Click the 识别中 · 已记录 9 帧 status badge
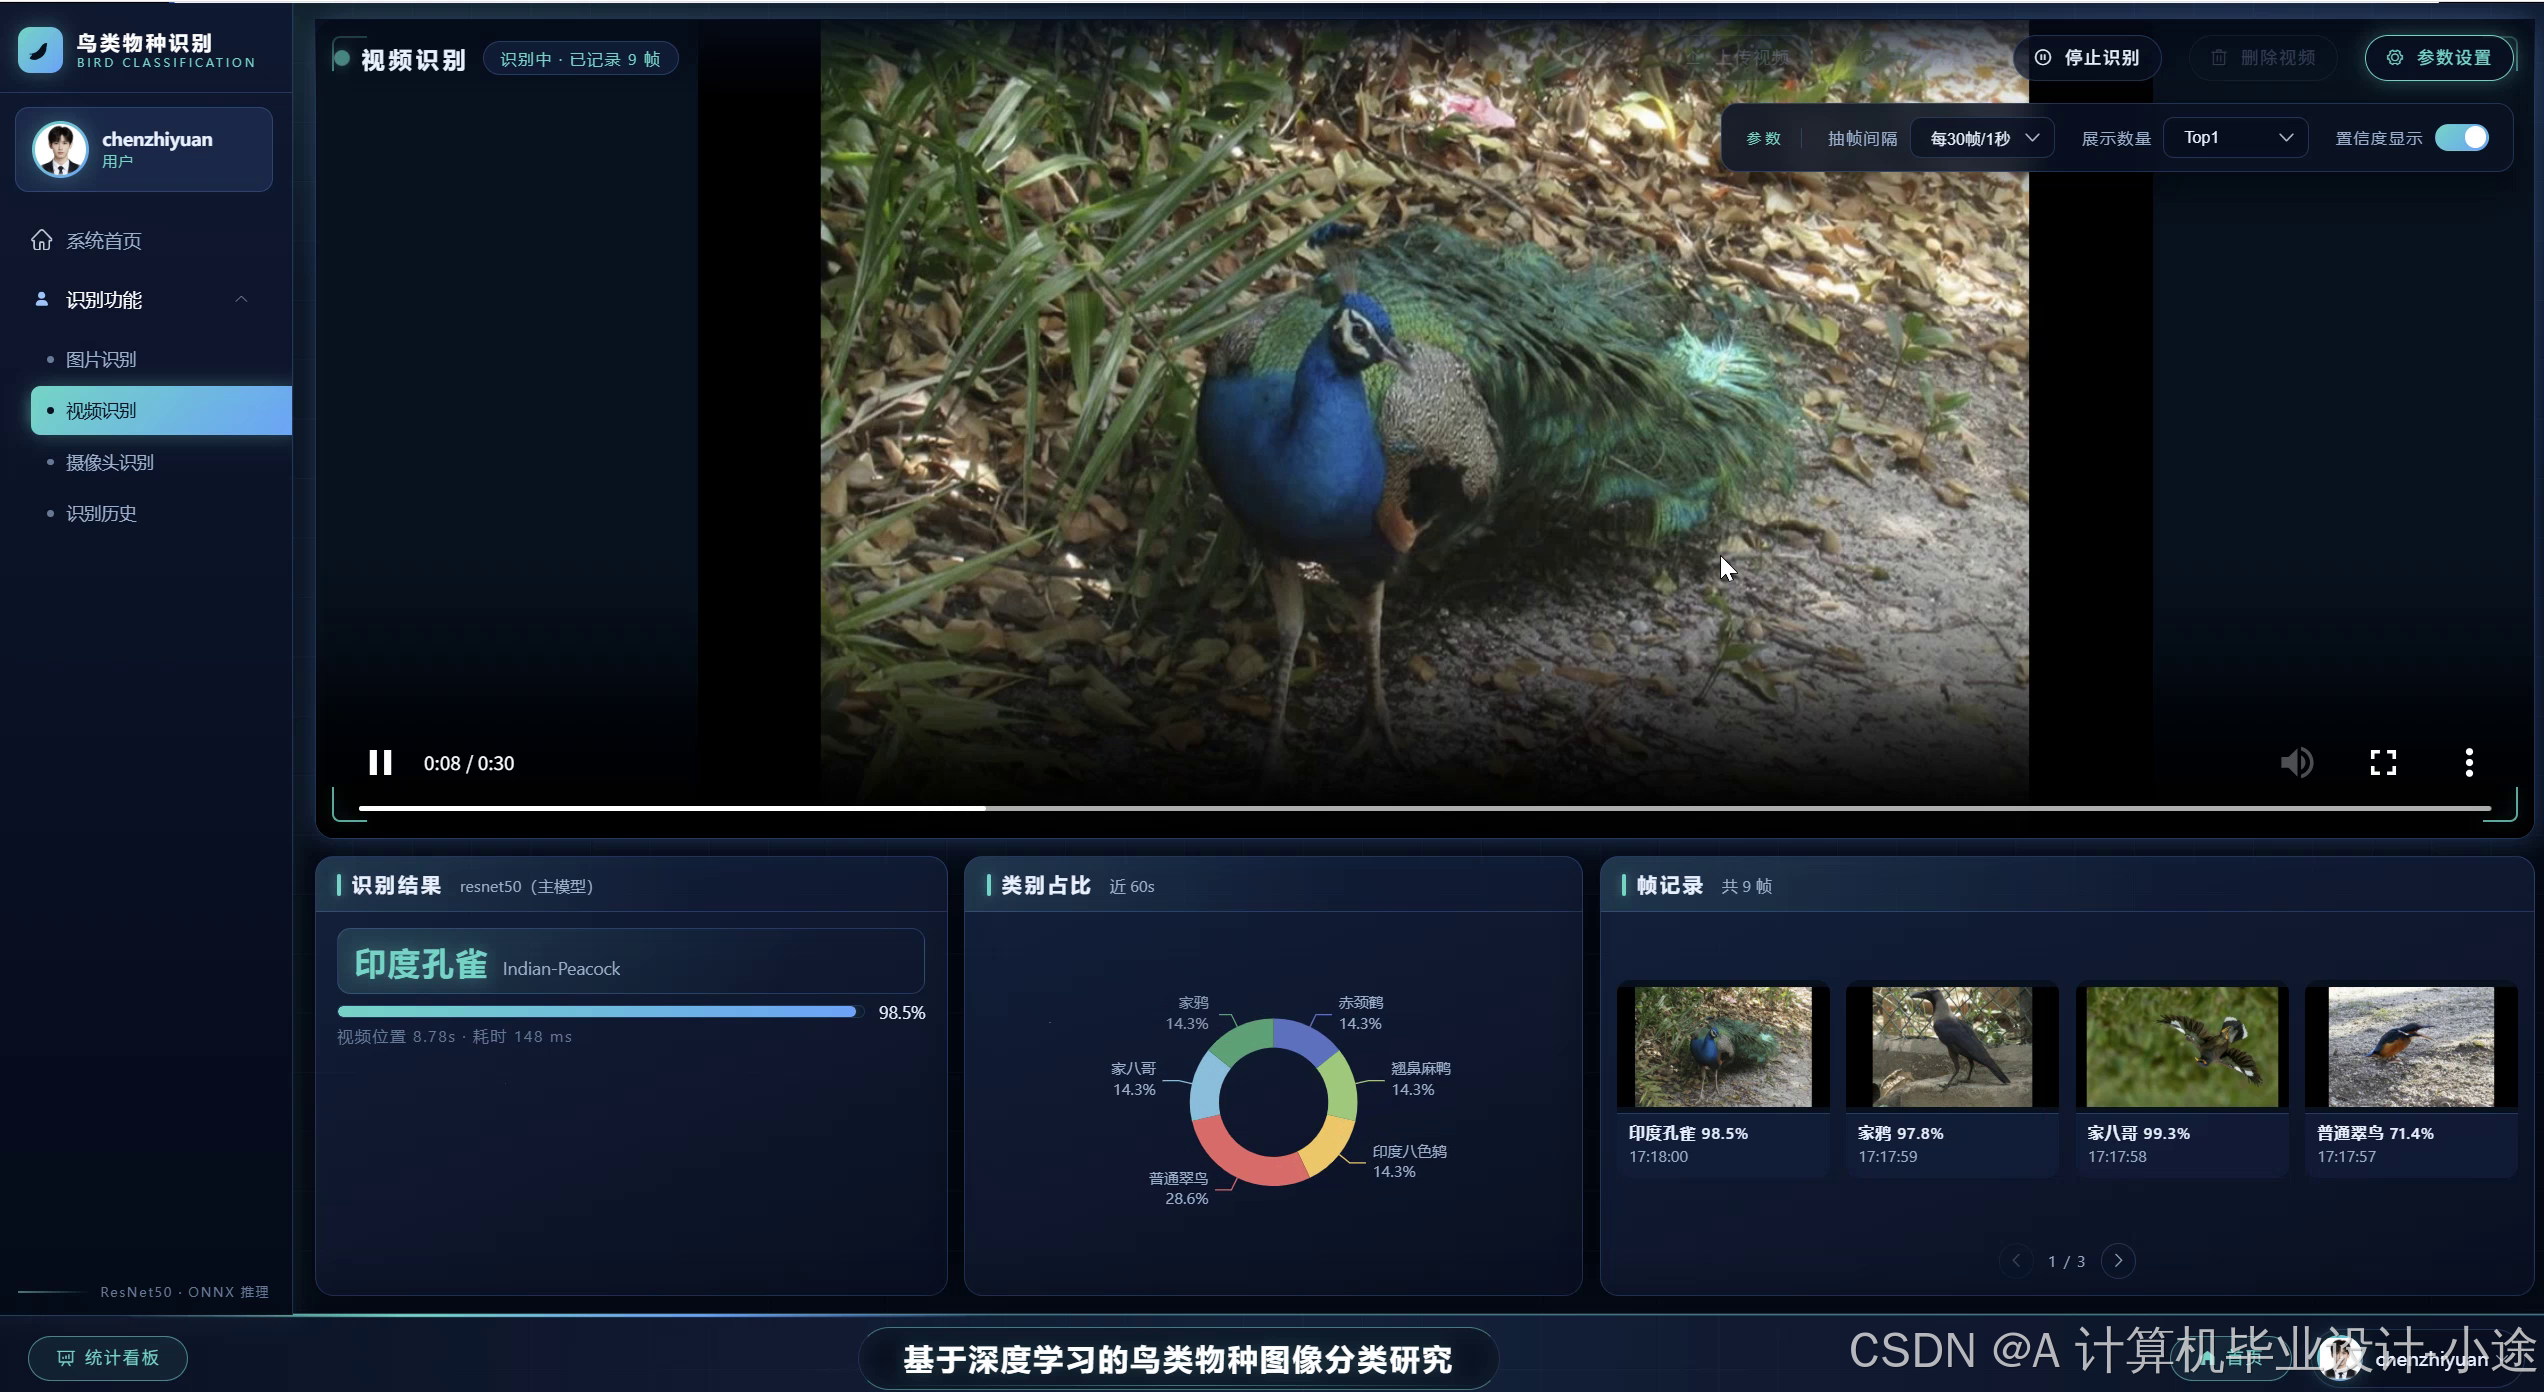Viewport: 2544px width, 1392px height. [580, 59]
